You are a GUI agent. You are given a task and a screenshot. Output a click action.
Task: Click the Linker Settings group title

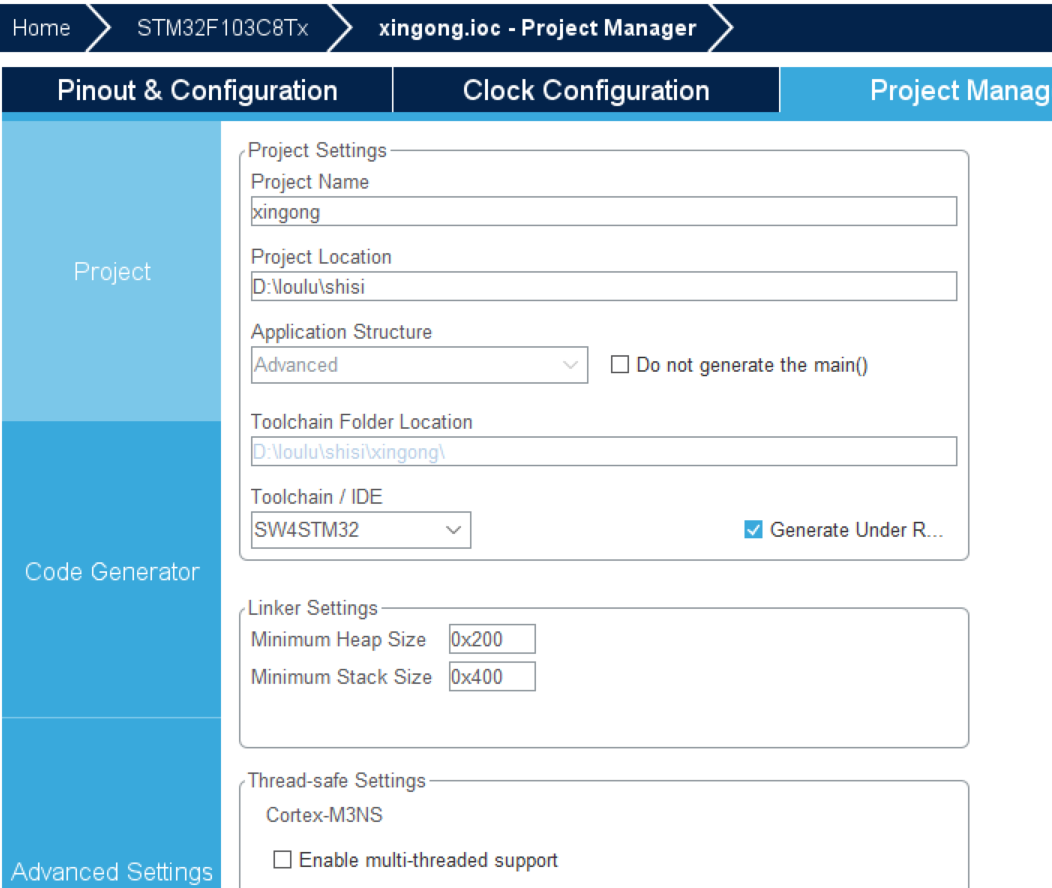pyautogui.click(x=313, y=608)
